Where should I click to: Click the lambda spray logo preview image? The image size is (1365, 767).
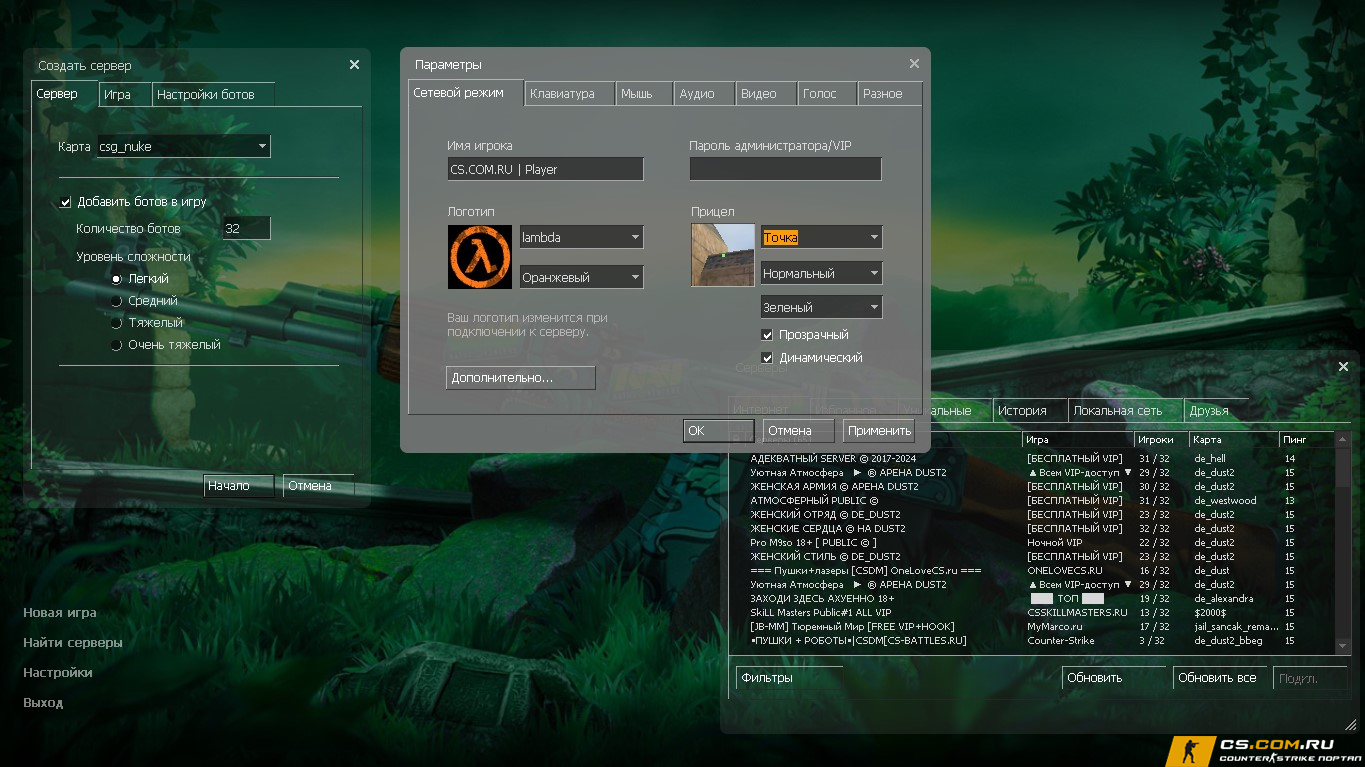point(480,257)
